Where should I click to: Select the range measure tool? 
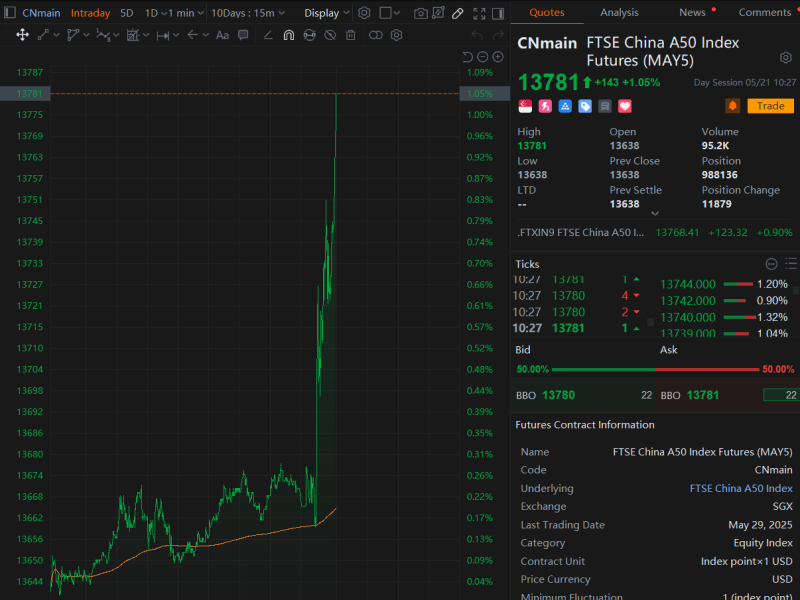pos(163,35)
